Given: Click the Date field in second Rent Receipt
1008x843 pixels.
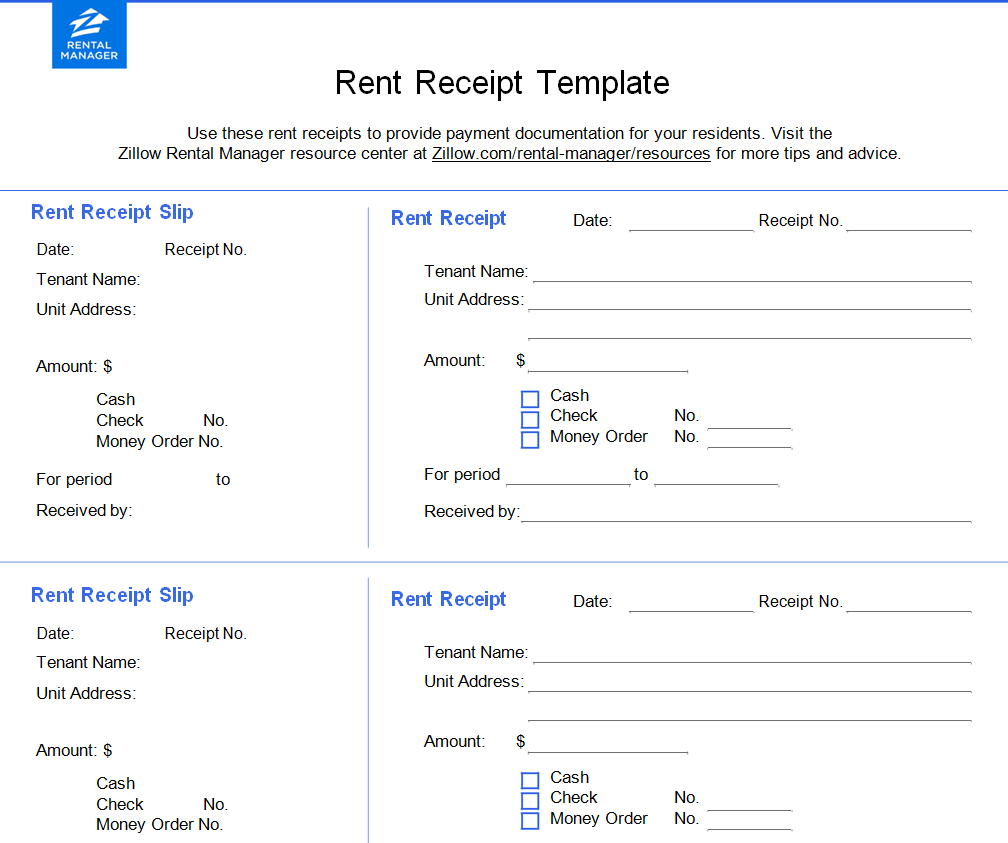Looking at the screenshot, I should pyautogui.click(x=690, y=602).
